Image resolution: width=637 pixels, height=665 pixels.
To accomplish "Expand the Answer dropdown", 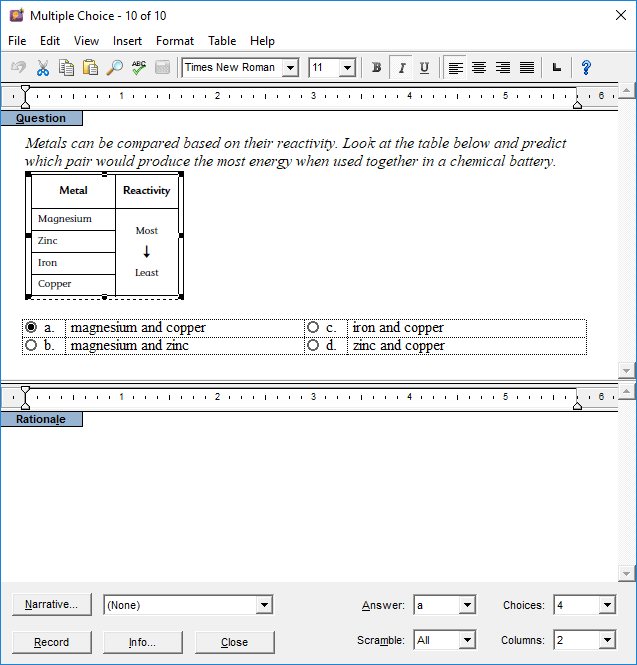I will [467, 605].
